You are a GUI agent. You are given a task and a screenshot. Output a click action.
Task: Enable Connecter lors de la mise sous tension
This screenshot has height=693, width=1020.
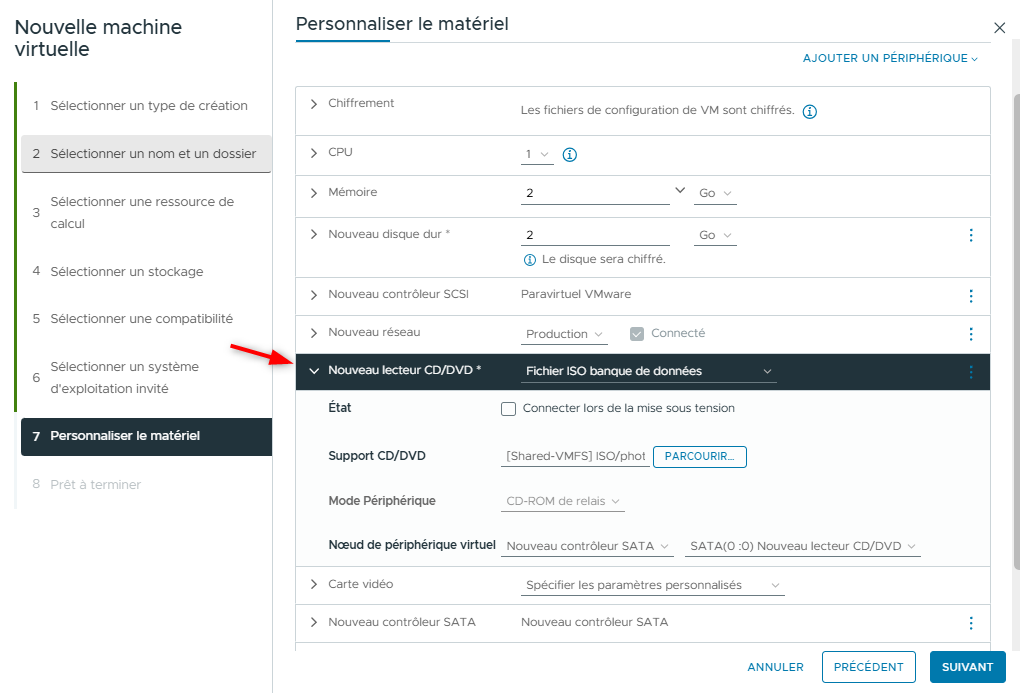point(508,409)
